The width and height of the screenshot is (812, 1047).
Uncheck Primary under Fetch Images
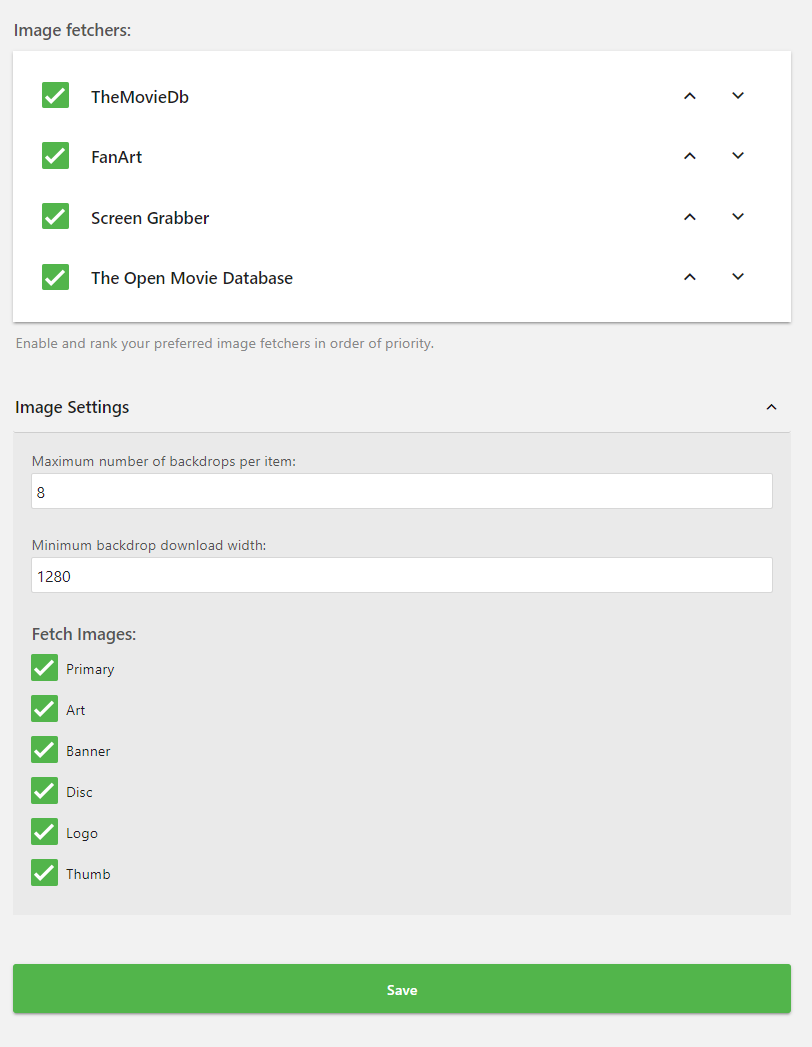44,669
